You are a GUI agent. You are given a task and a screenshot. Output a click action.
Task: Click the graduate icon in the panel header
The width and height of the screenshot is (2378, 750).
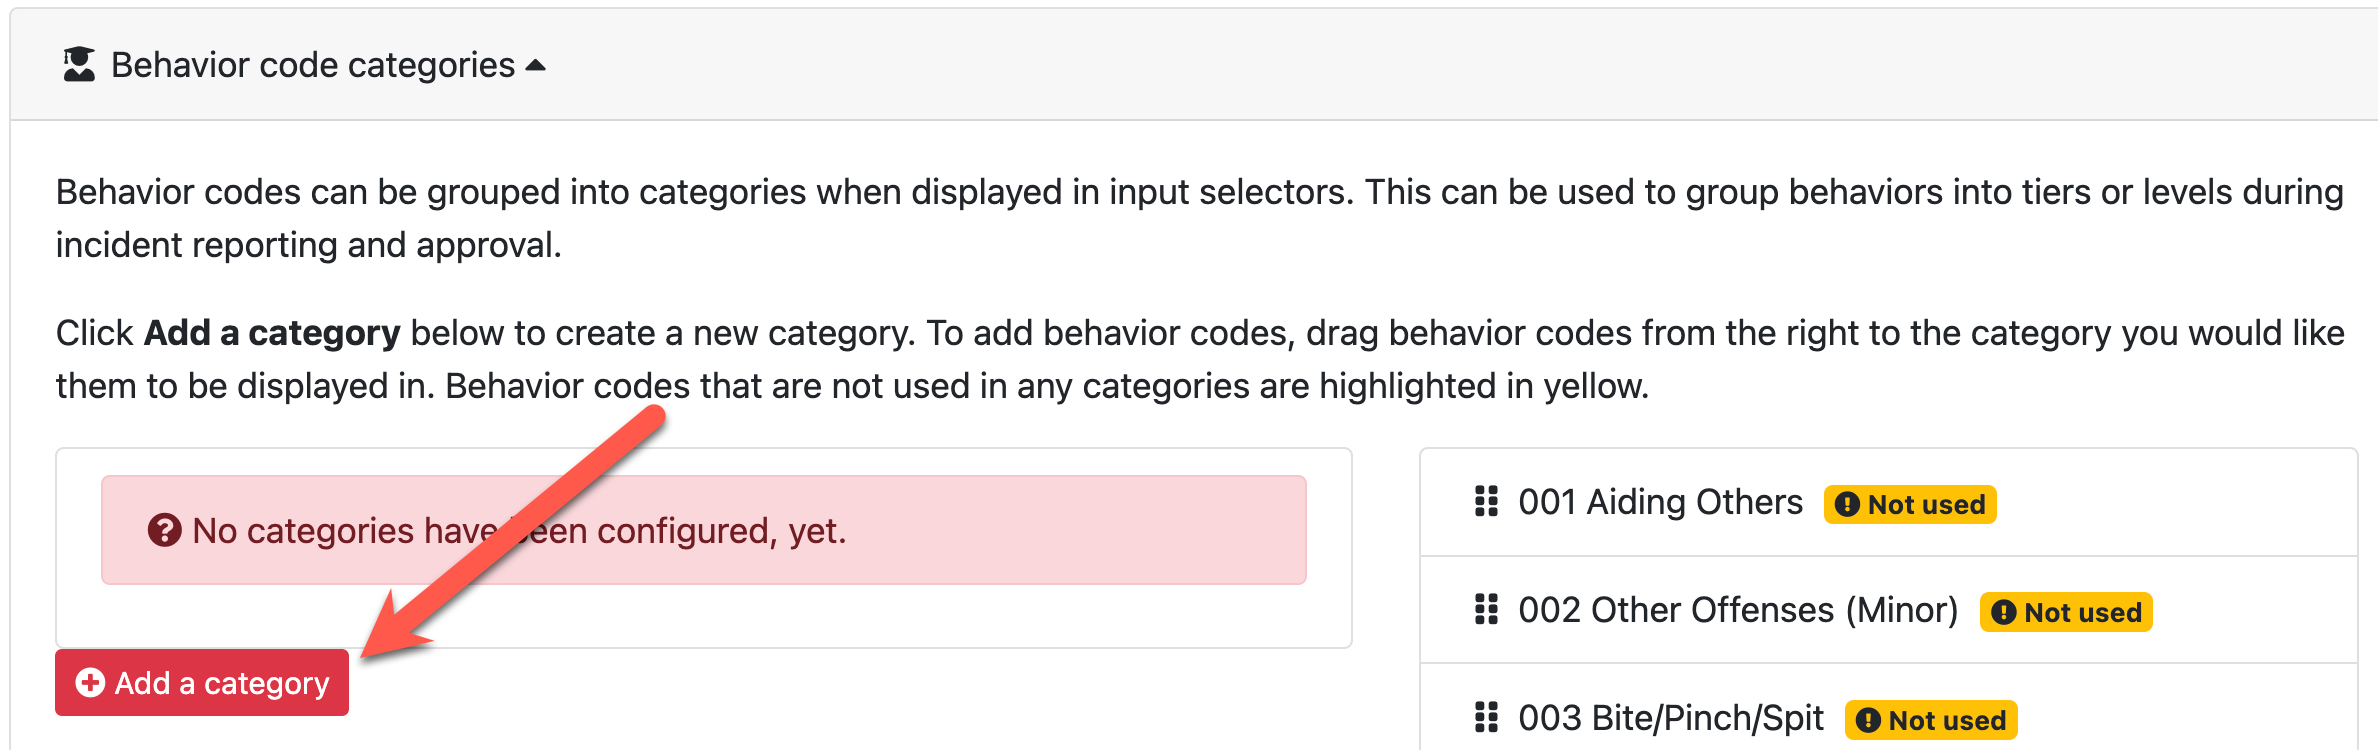tap(79, 65)
